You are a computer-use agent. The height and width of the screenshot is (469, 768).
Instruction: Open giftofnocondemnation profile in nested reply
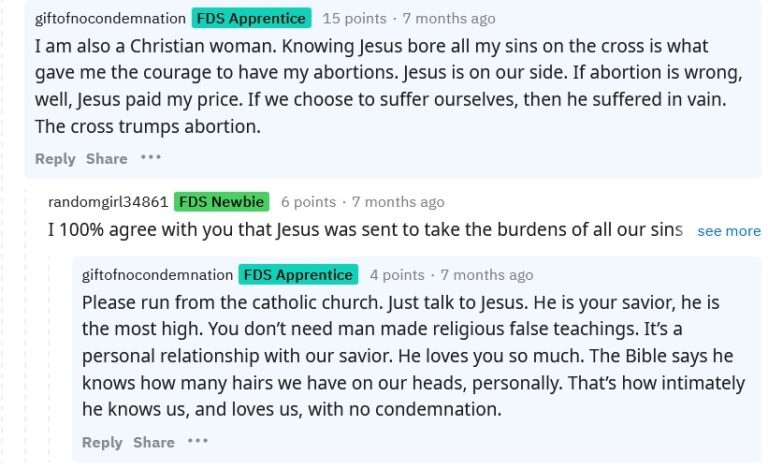(x=156, y=275)
